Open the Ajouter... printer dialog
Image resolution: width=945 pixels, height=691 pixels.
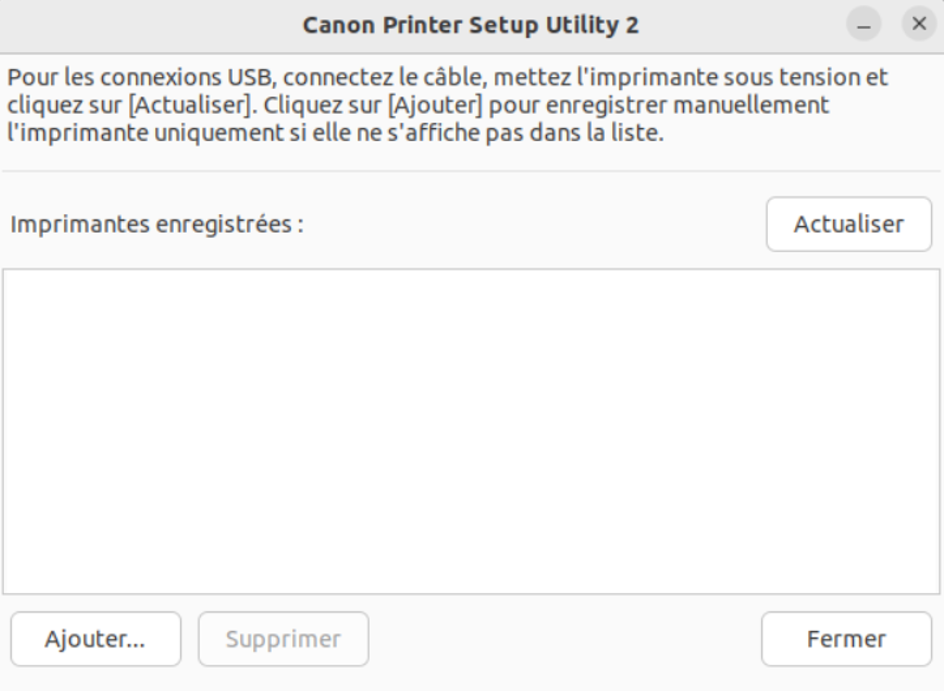(95, 638)
